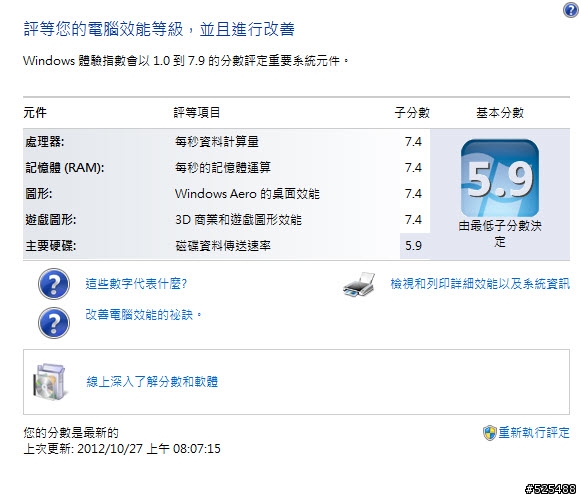This screenshot has height=497, width=581.
Task: Click the page title 評等您的電腦效能等級
Action: click(x=159, y=29)
